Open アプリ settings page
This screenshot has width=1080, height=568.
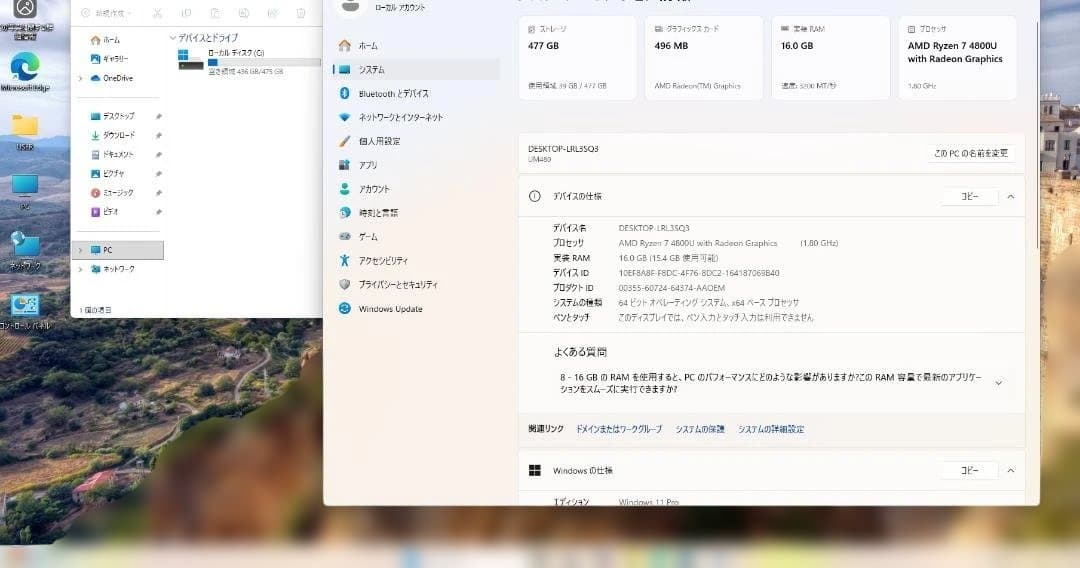click(416, 165)
